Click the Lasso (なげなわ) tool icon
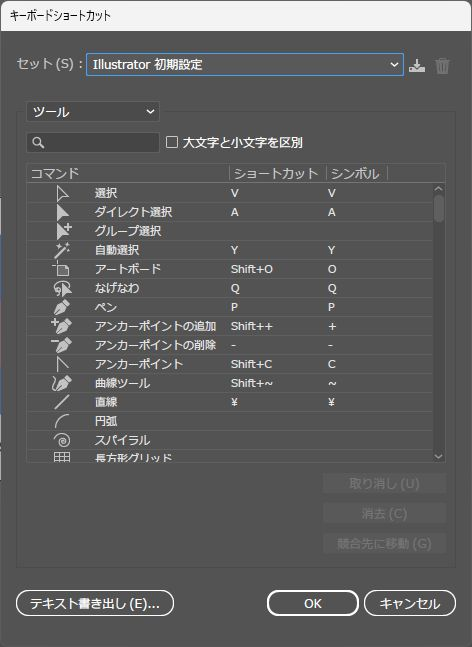Viewport: 472px width, 647px height. click(62, 288)
